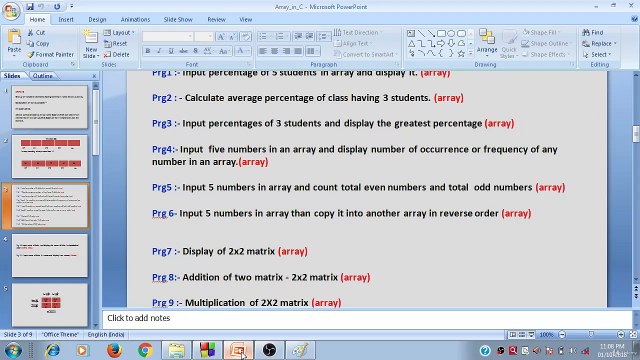Image resolution: width=640 pixels, height=360 pixels.
Task: Change line spacing
Action: tap(323, 37)
